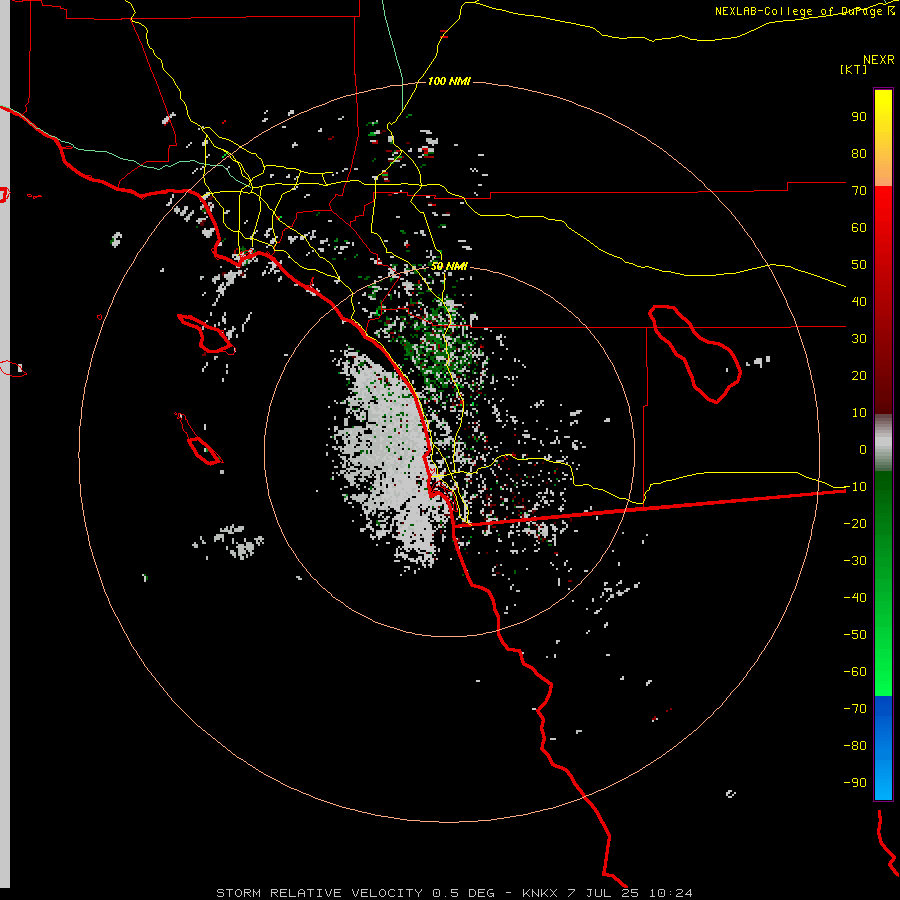The image size is (900, 900).
Task: Select the 40 value on velocity scale
Action: click(x=859, y=301)
